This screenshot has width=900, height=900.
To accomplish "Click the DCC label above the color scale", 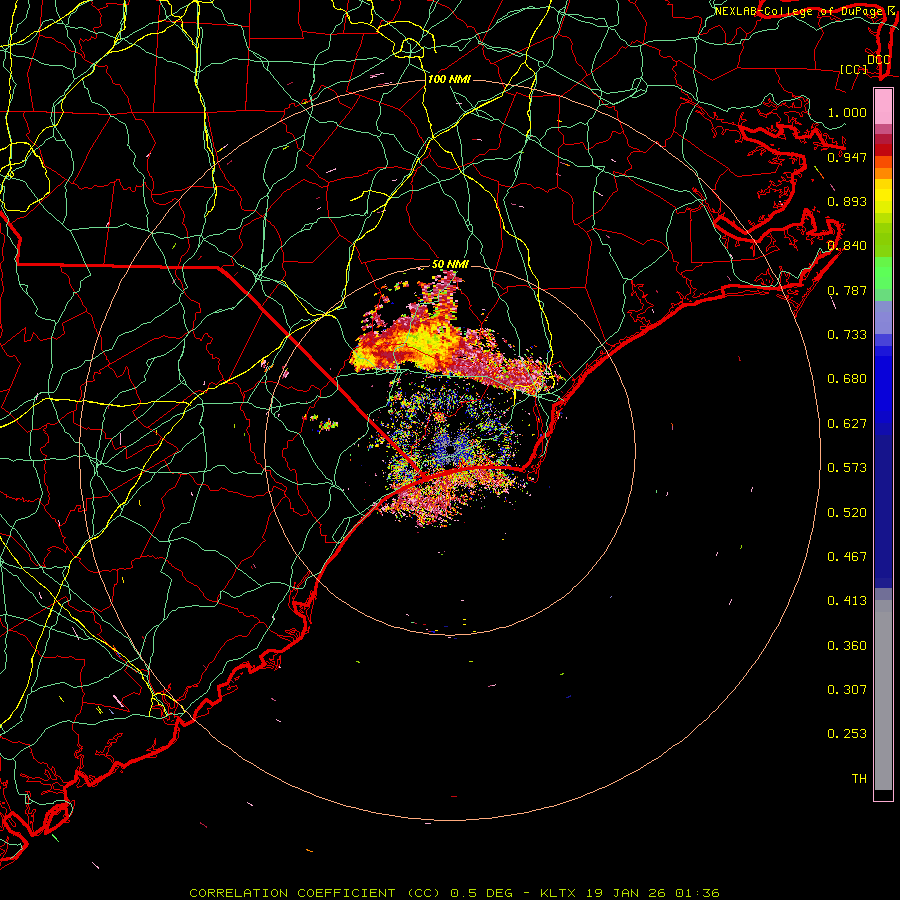I will [x=878, y=59].
